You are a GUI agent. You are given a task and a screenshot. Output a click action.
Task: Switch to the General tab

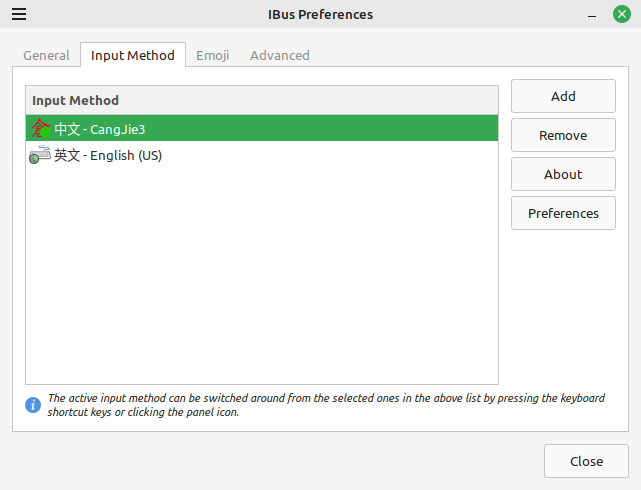pos(46,56)
